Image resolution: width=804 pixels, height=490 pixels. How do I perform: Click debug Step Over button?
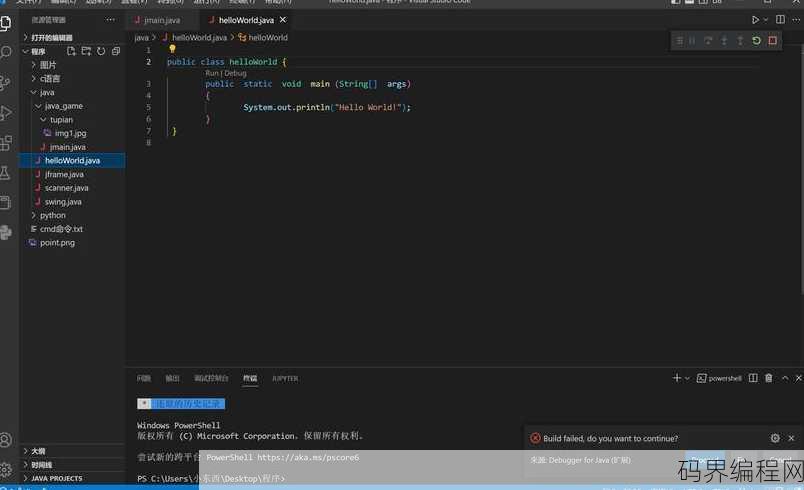[708, 40]
